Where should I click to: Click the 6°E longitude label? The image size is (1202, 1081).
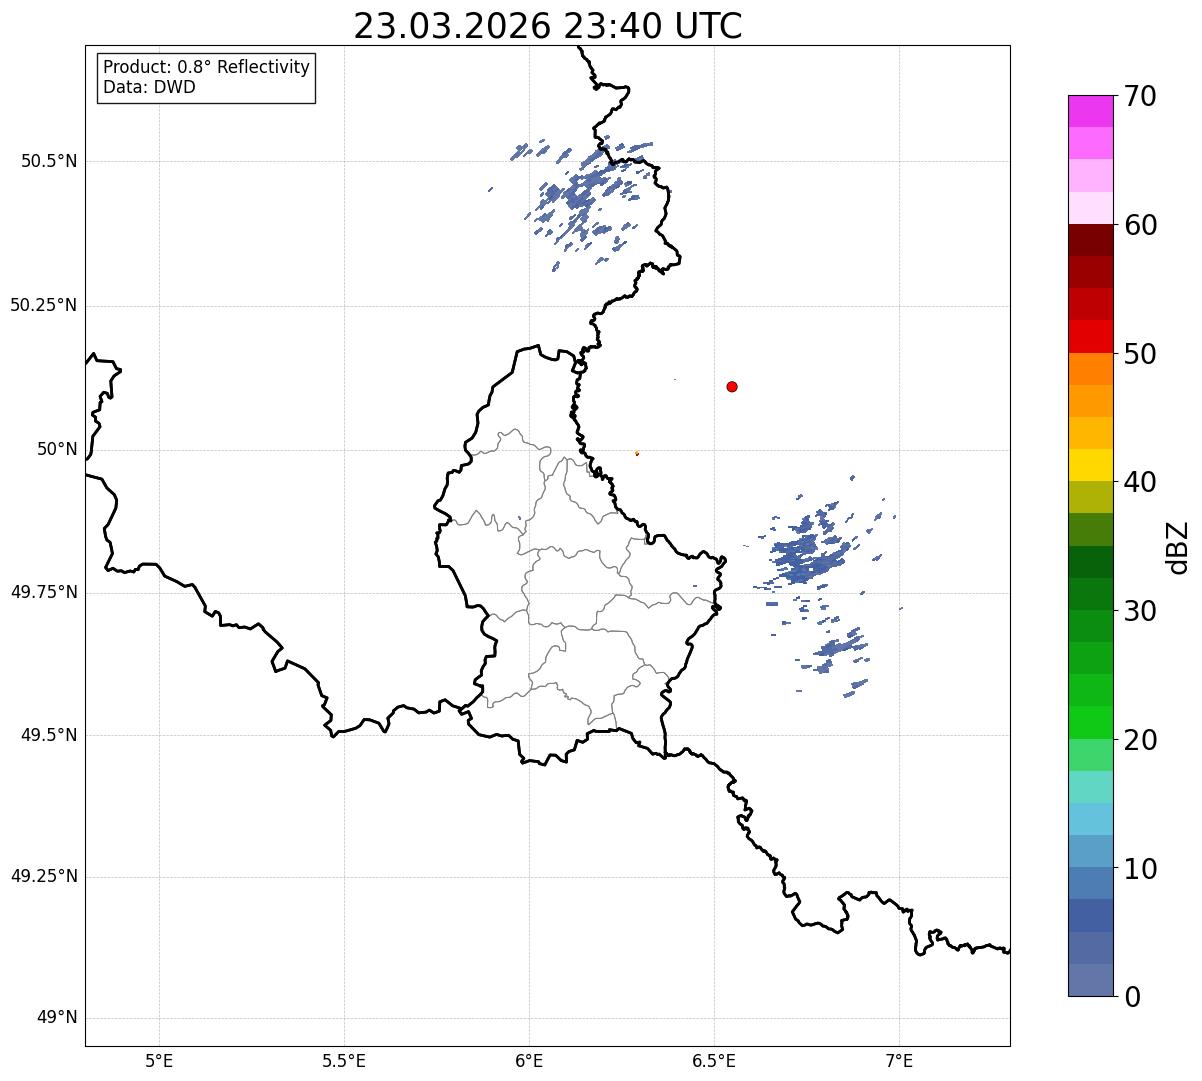(529, 1060)
